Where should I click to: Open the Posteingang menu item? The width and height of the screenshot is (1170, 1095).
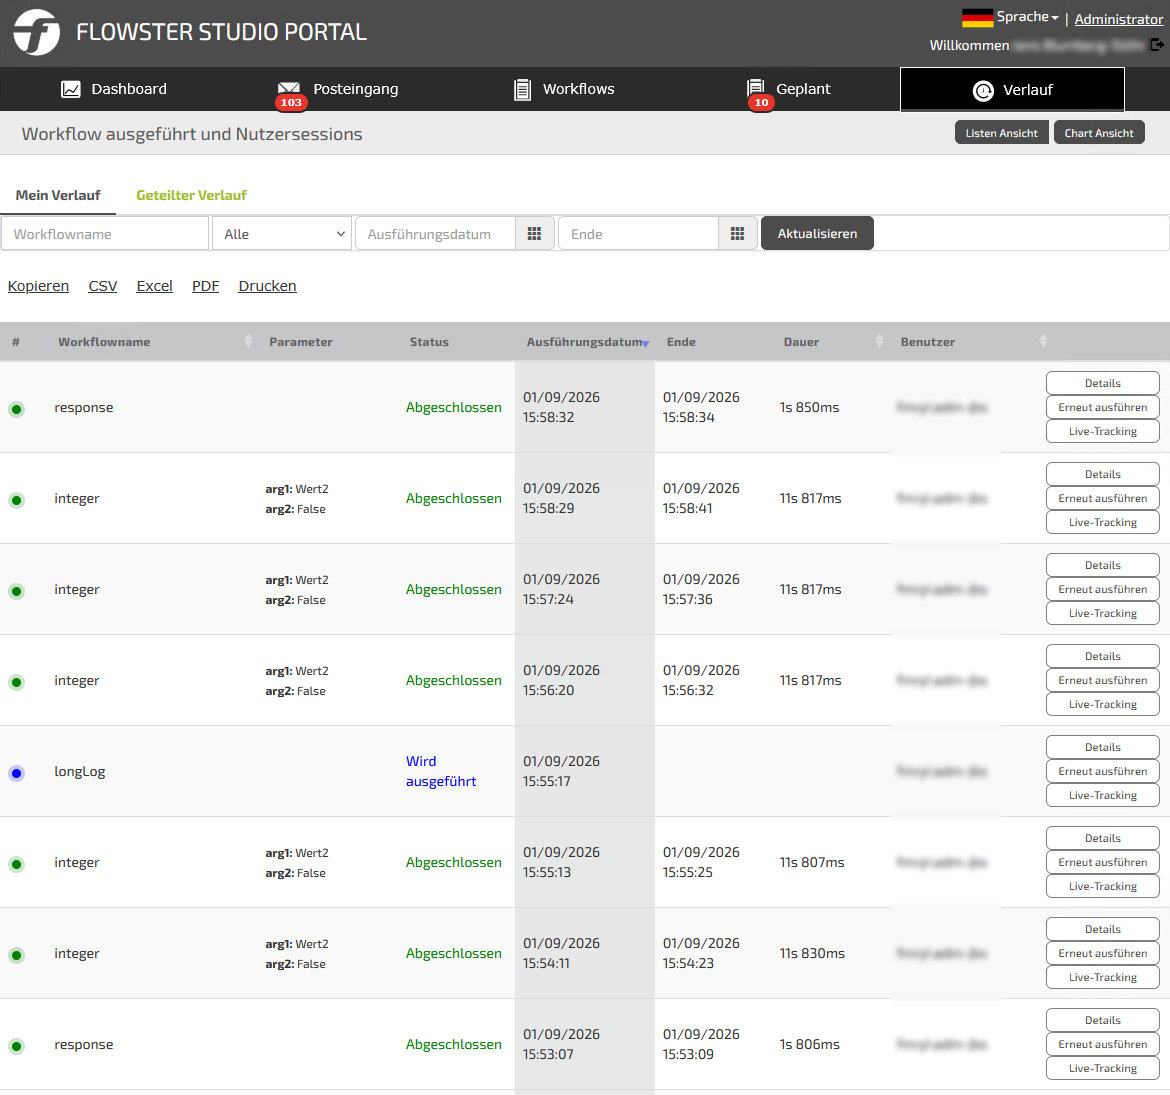tap(337, 90)
